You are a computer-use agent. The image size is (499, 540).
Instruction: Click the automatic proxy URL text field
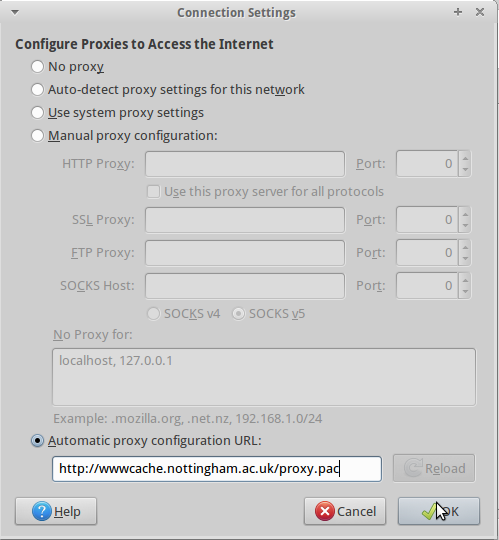(217, 469)
